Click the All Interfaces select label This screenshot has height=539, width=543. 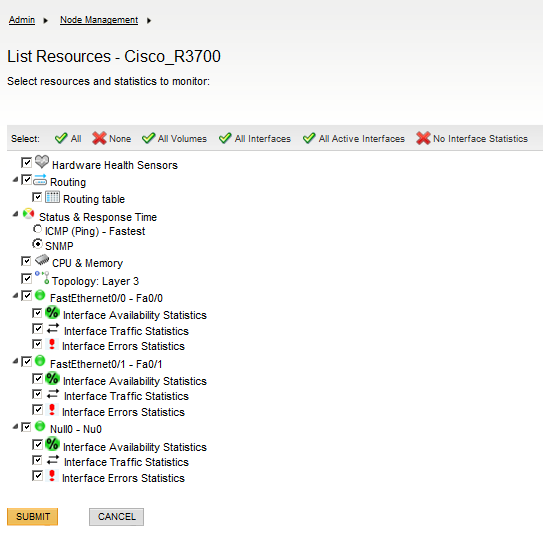(x=263, y=139)
